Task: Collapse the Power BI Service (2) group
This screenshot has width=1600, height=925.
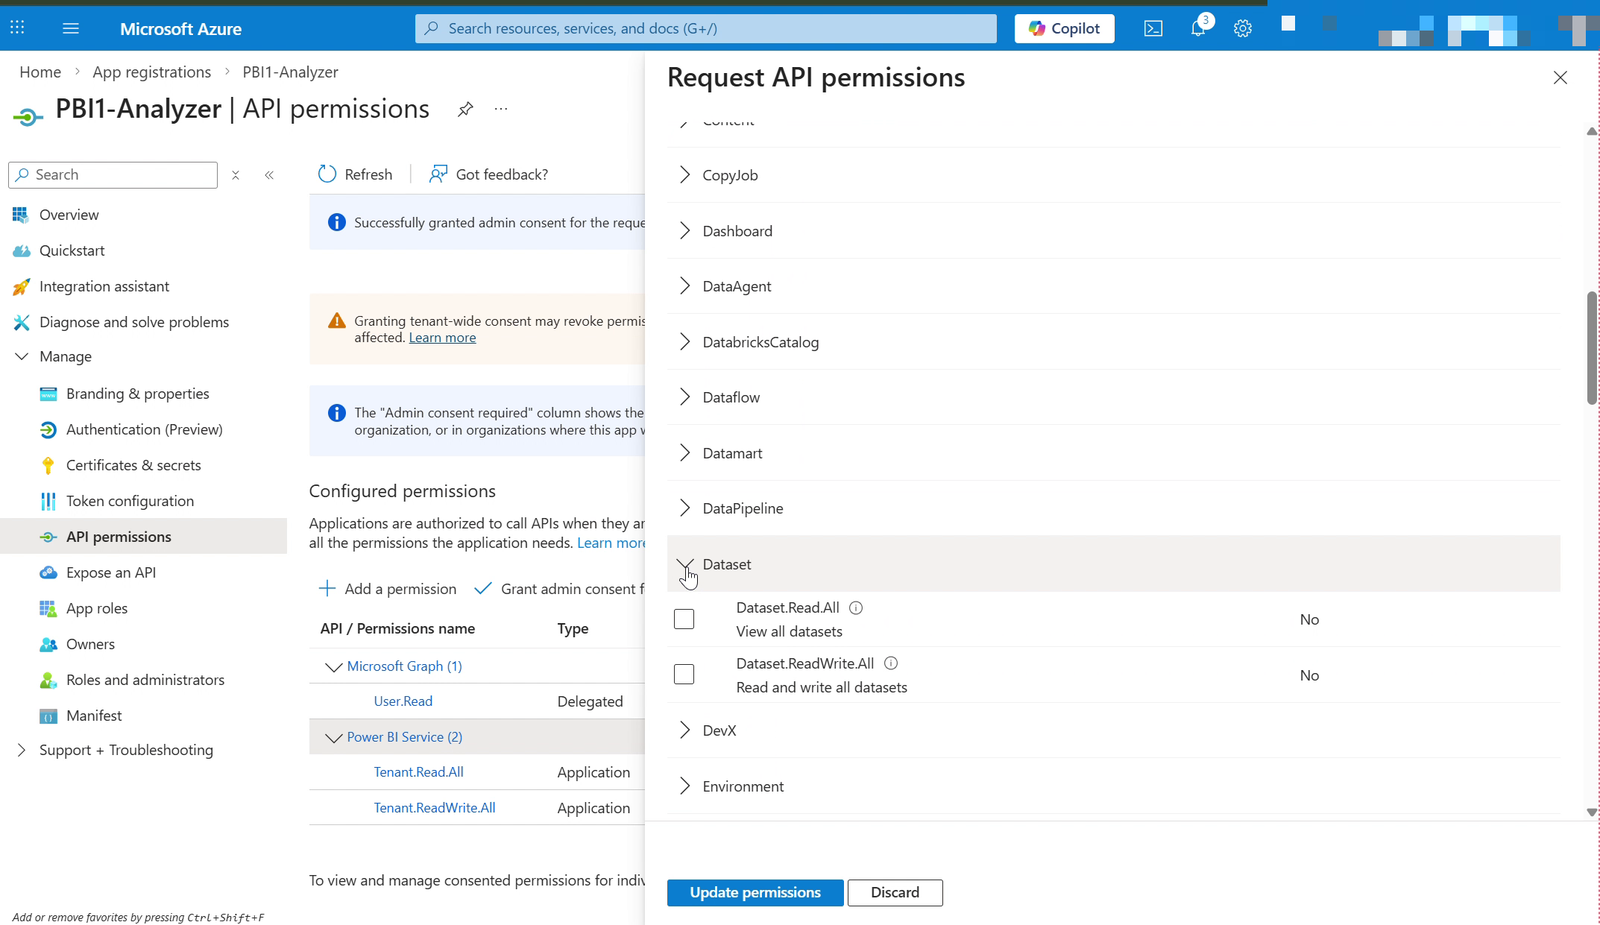Action: click(x=334, y=738)
